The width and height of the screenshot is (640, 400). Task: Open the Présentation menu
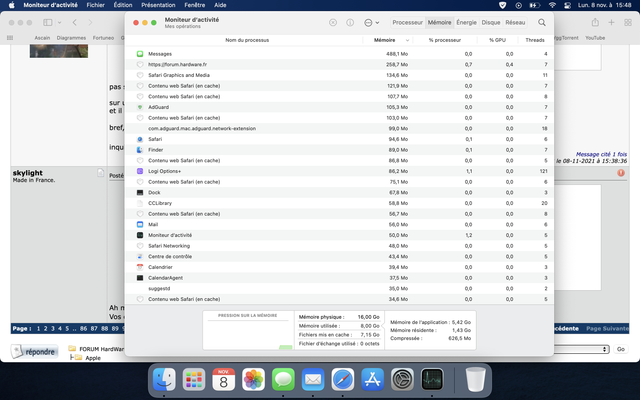[x=158, y=5]
